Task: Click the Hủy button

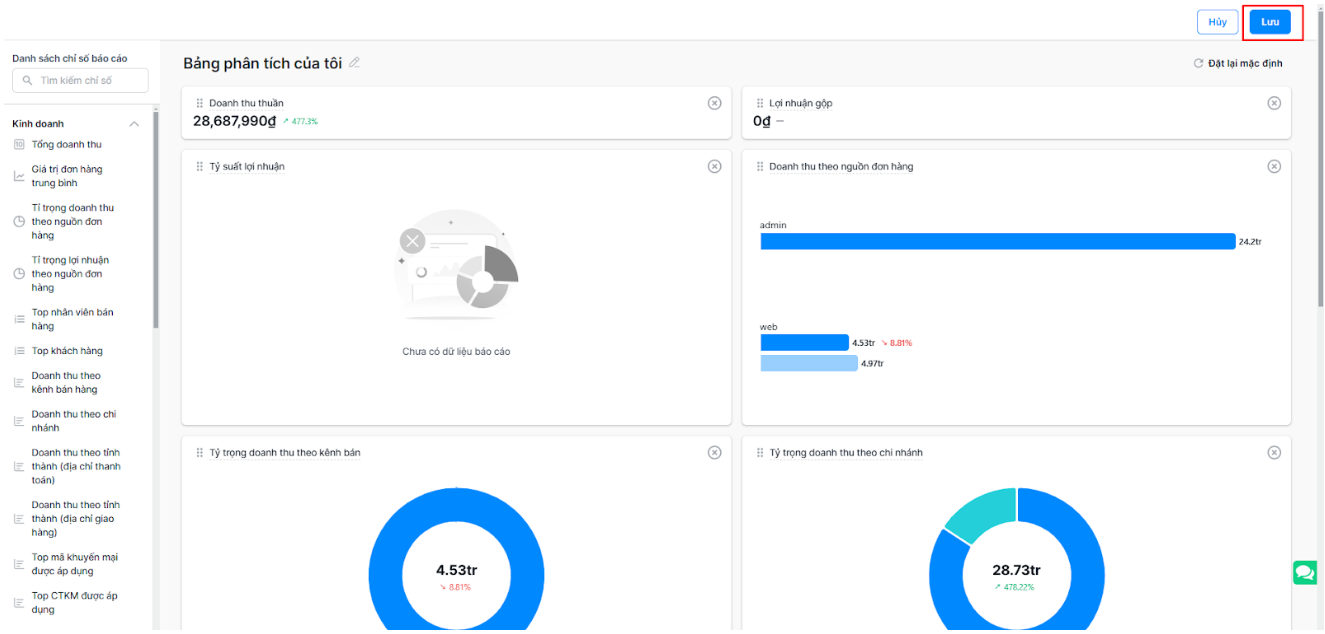Action: pos(1217,22)
